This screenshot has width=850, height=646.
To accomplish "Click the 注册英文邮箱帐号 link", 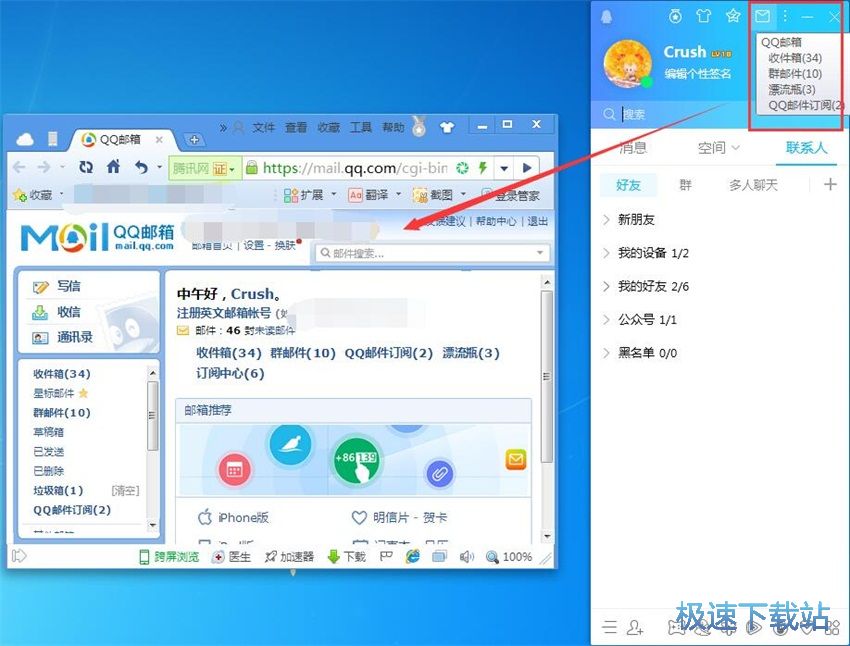I will [x=224, y=313].
